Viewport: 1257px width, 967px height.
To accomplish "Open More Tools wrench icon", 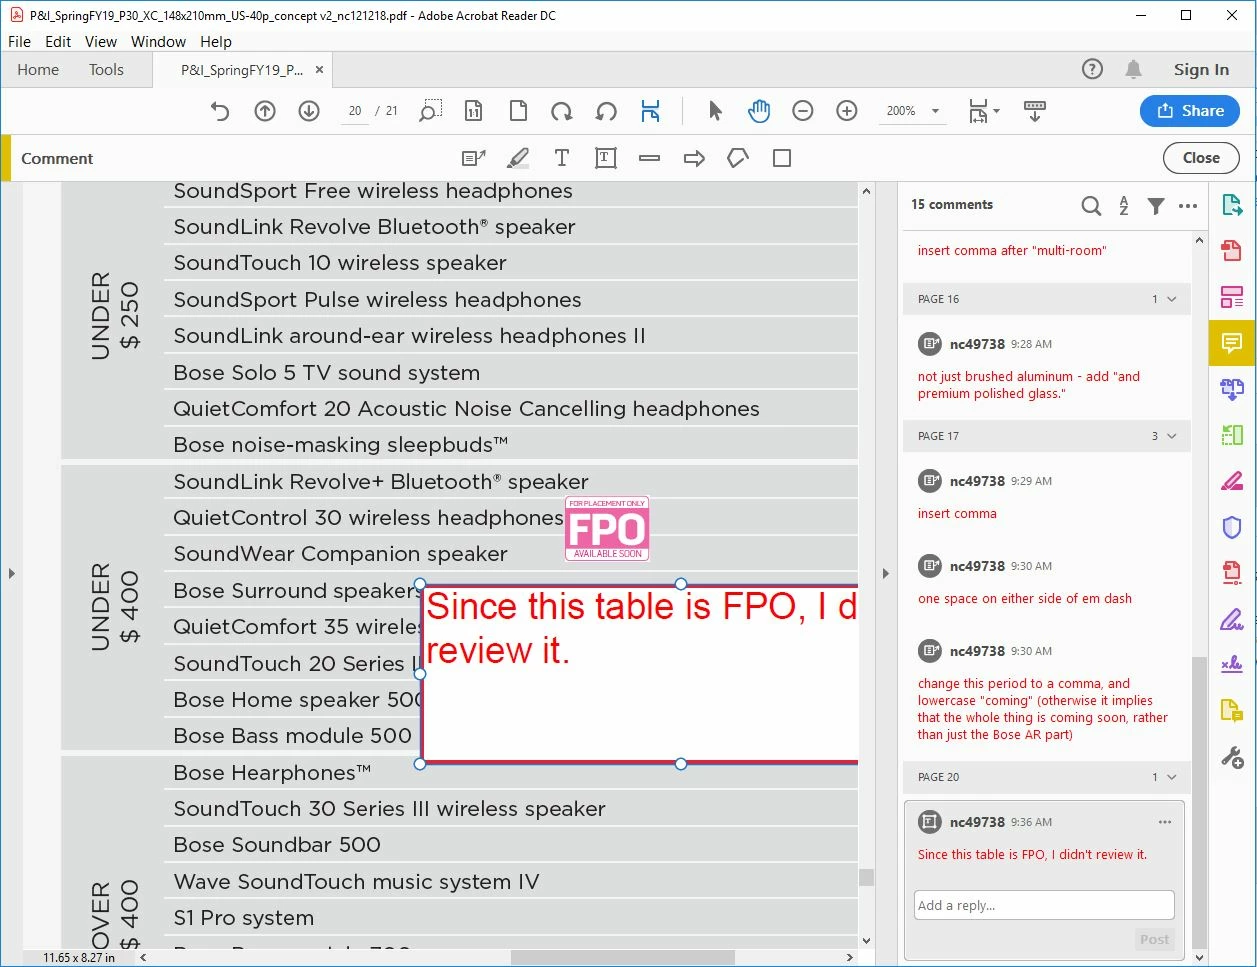I will (1232, 758).
